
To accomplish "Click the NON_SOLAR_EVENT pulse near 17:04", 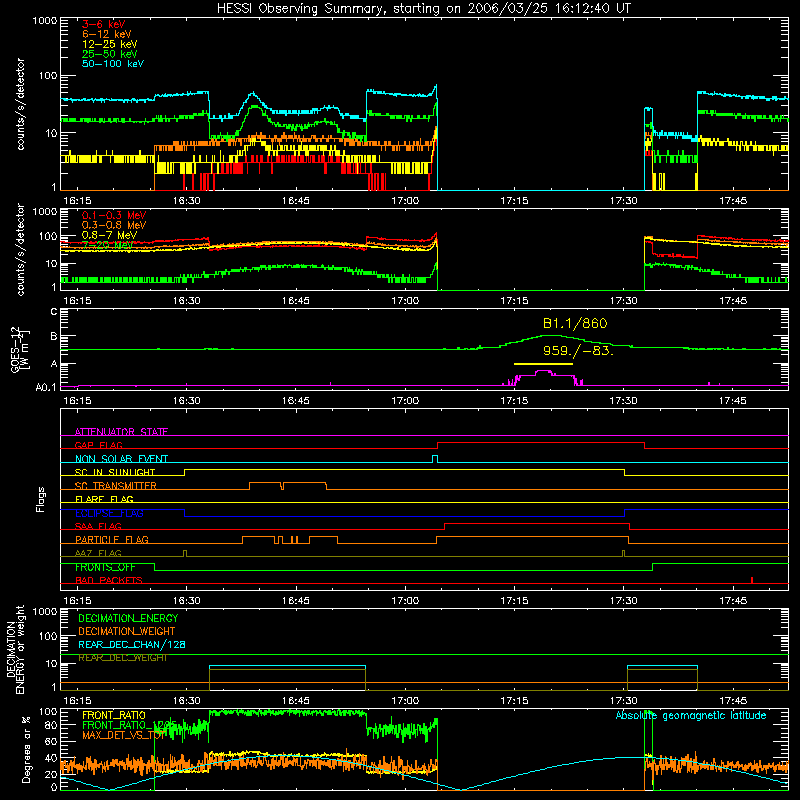I will [435, 459].
